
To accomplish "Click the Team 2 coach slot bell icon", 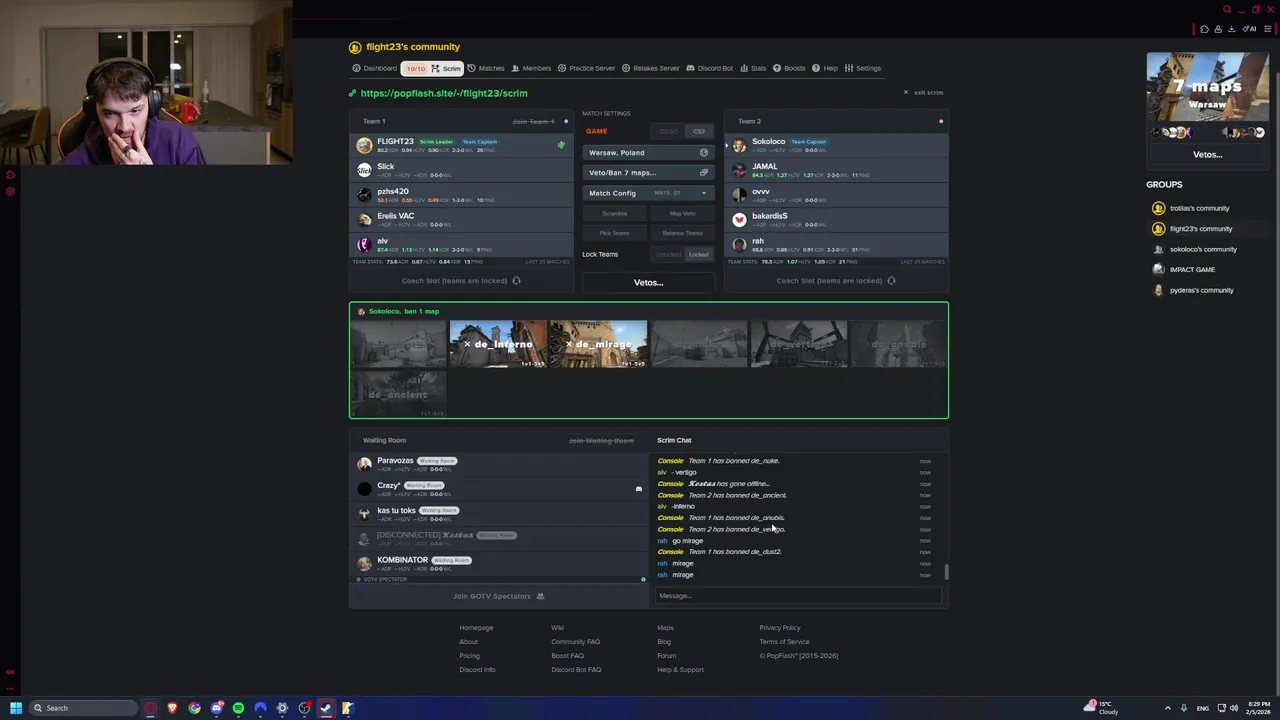I will tap(891, 281).
